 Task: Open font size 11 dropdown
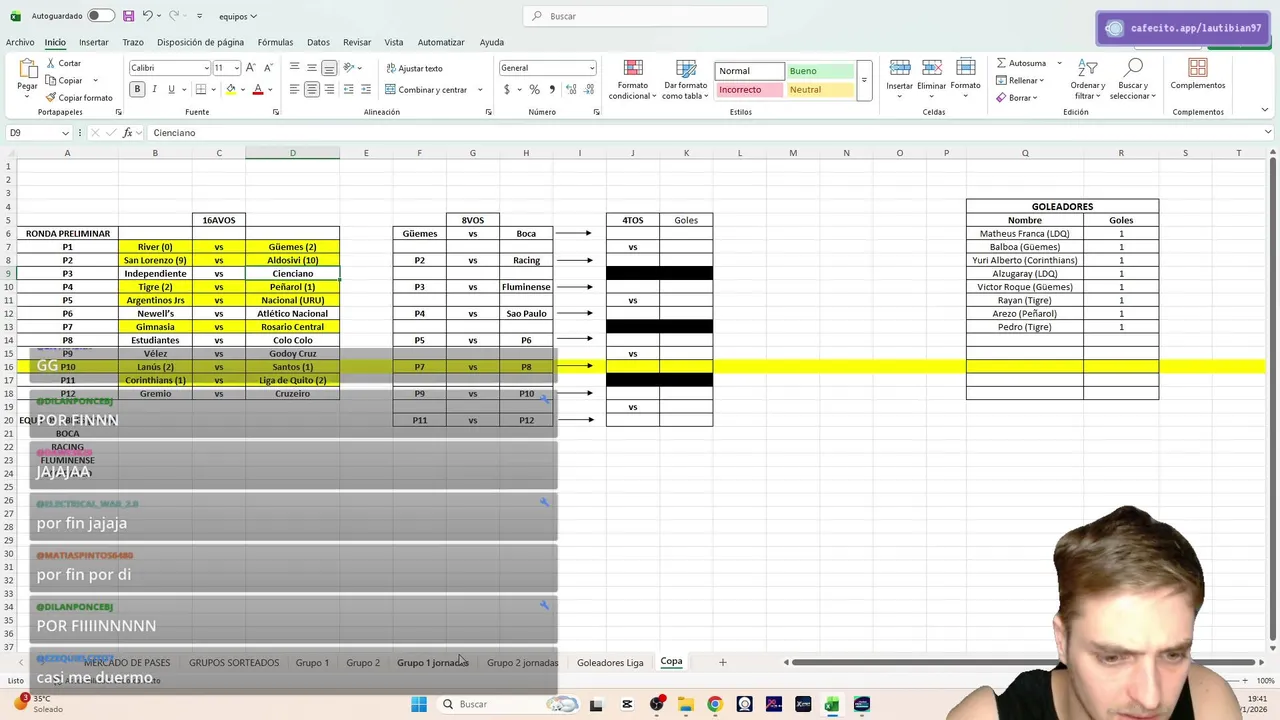(236, 68)
